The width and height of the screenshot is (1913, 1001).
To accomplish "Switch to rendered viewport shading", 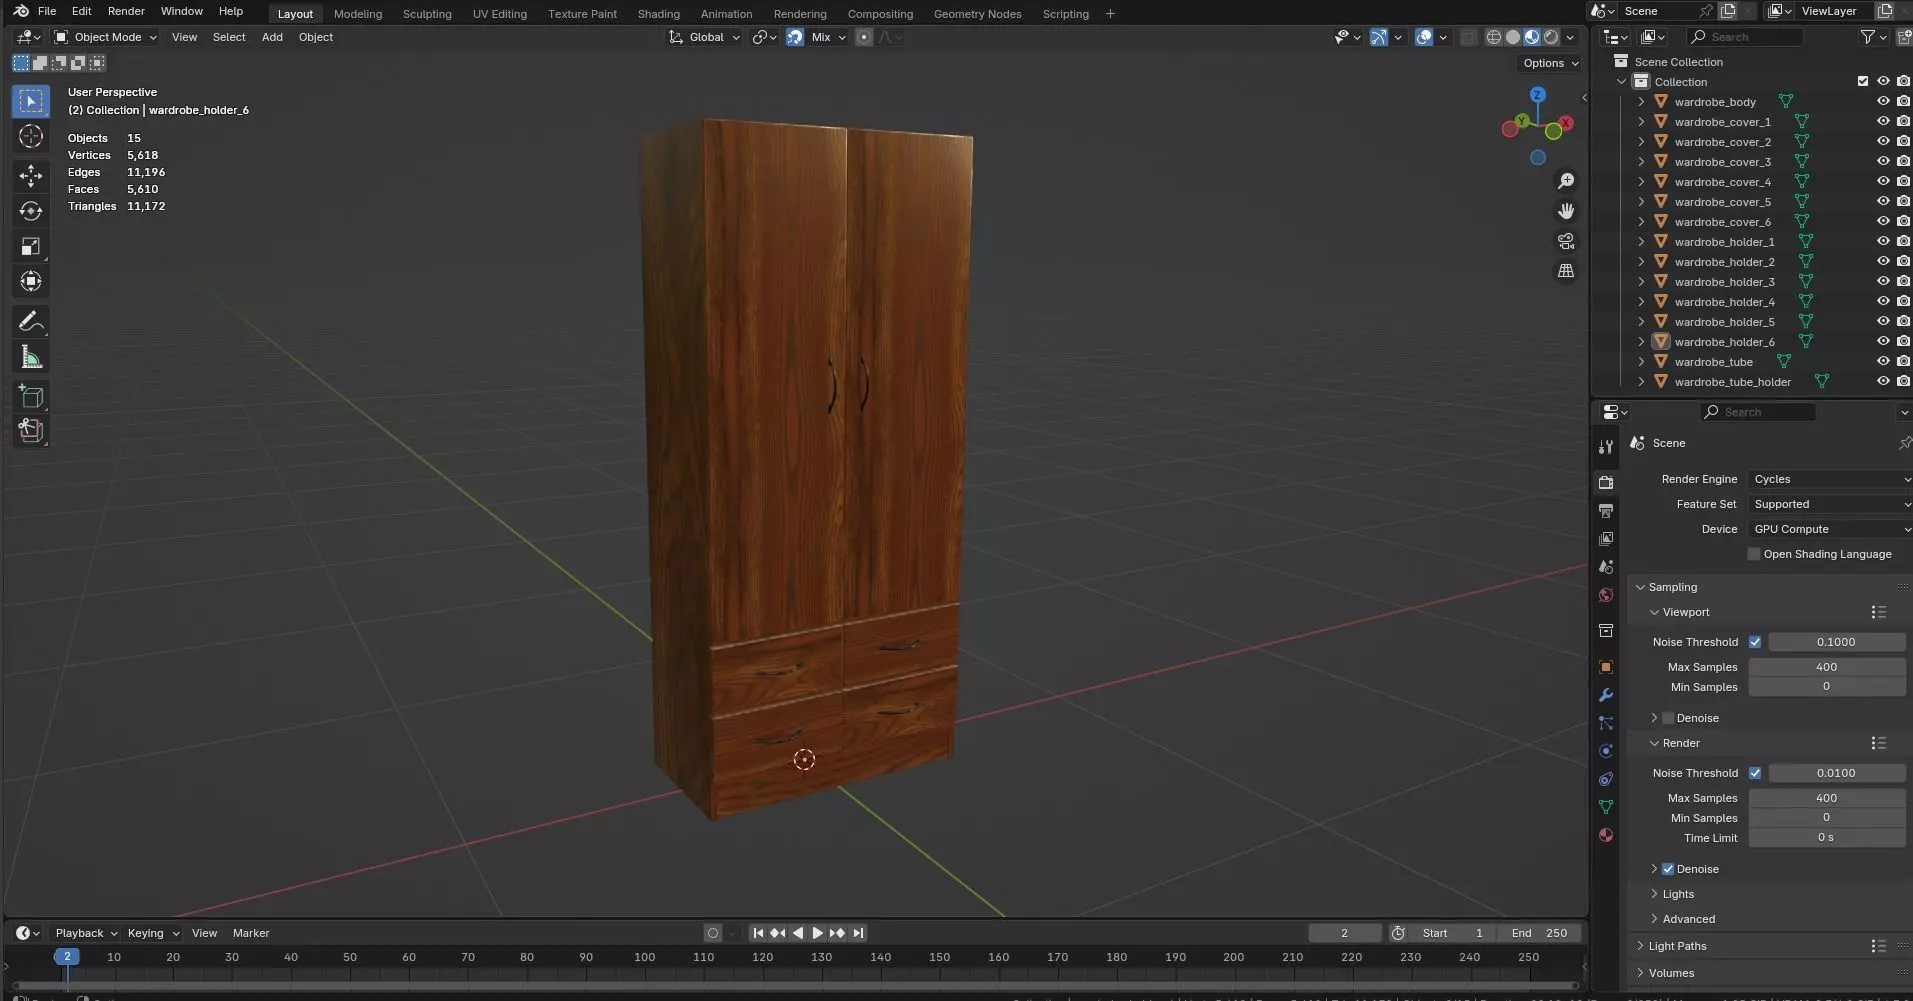I will pos(1551,37).
